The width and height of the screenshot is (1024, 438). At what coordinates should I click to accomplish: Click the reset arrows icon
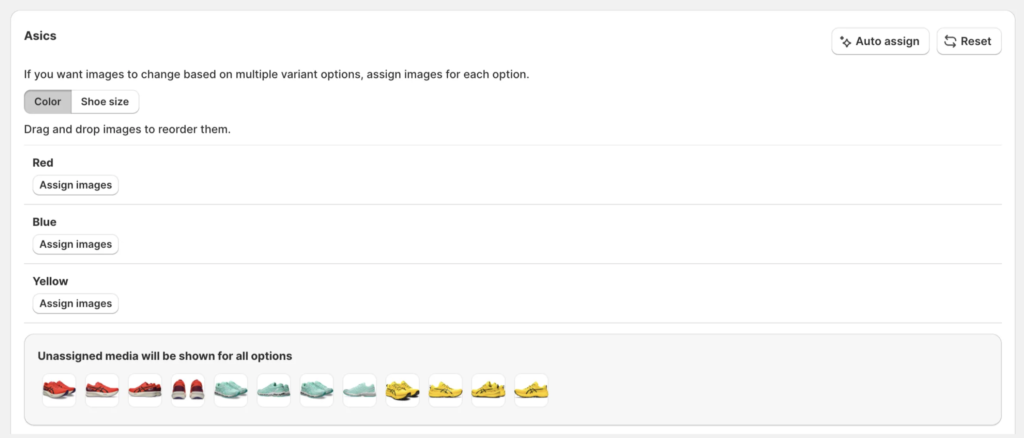pyautogui.click(x=950, y=41)
